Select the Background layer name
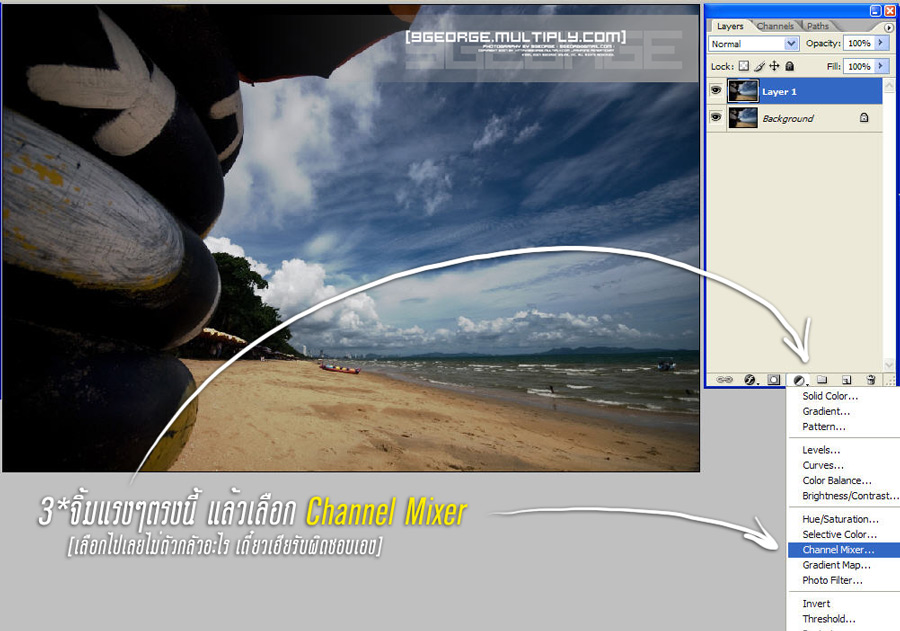 [788, 118]
